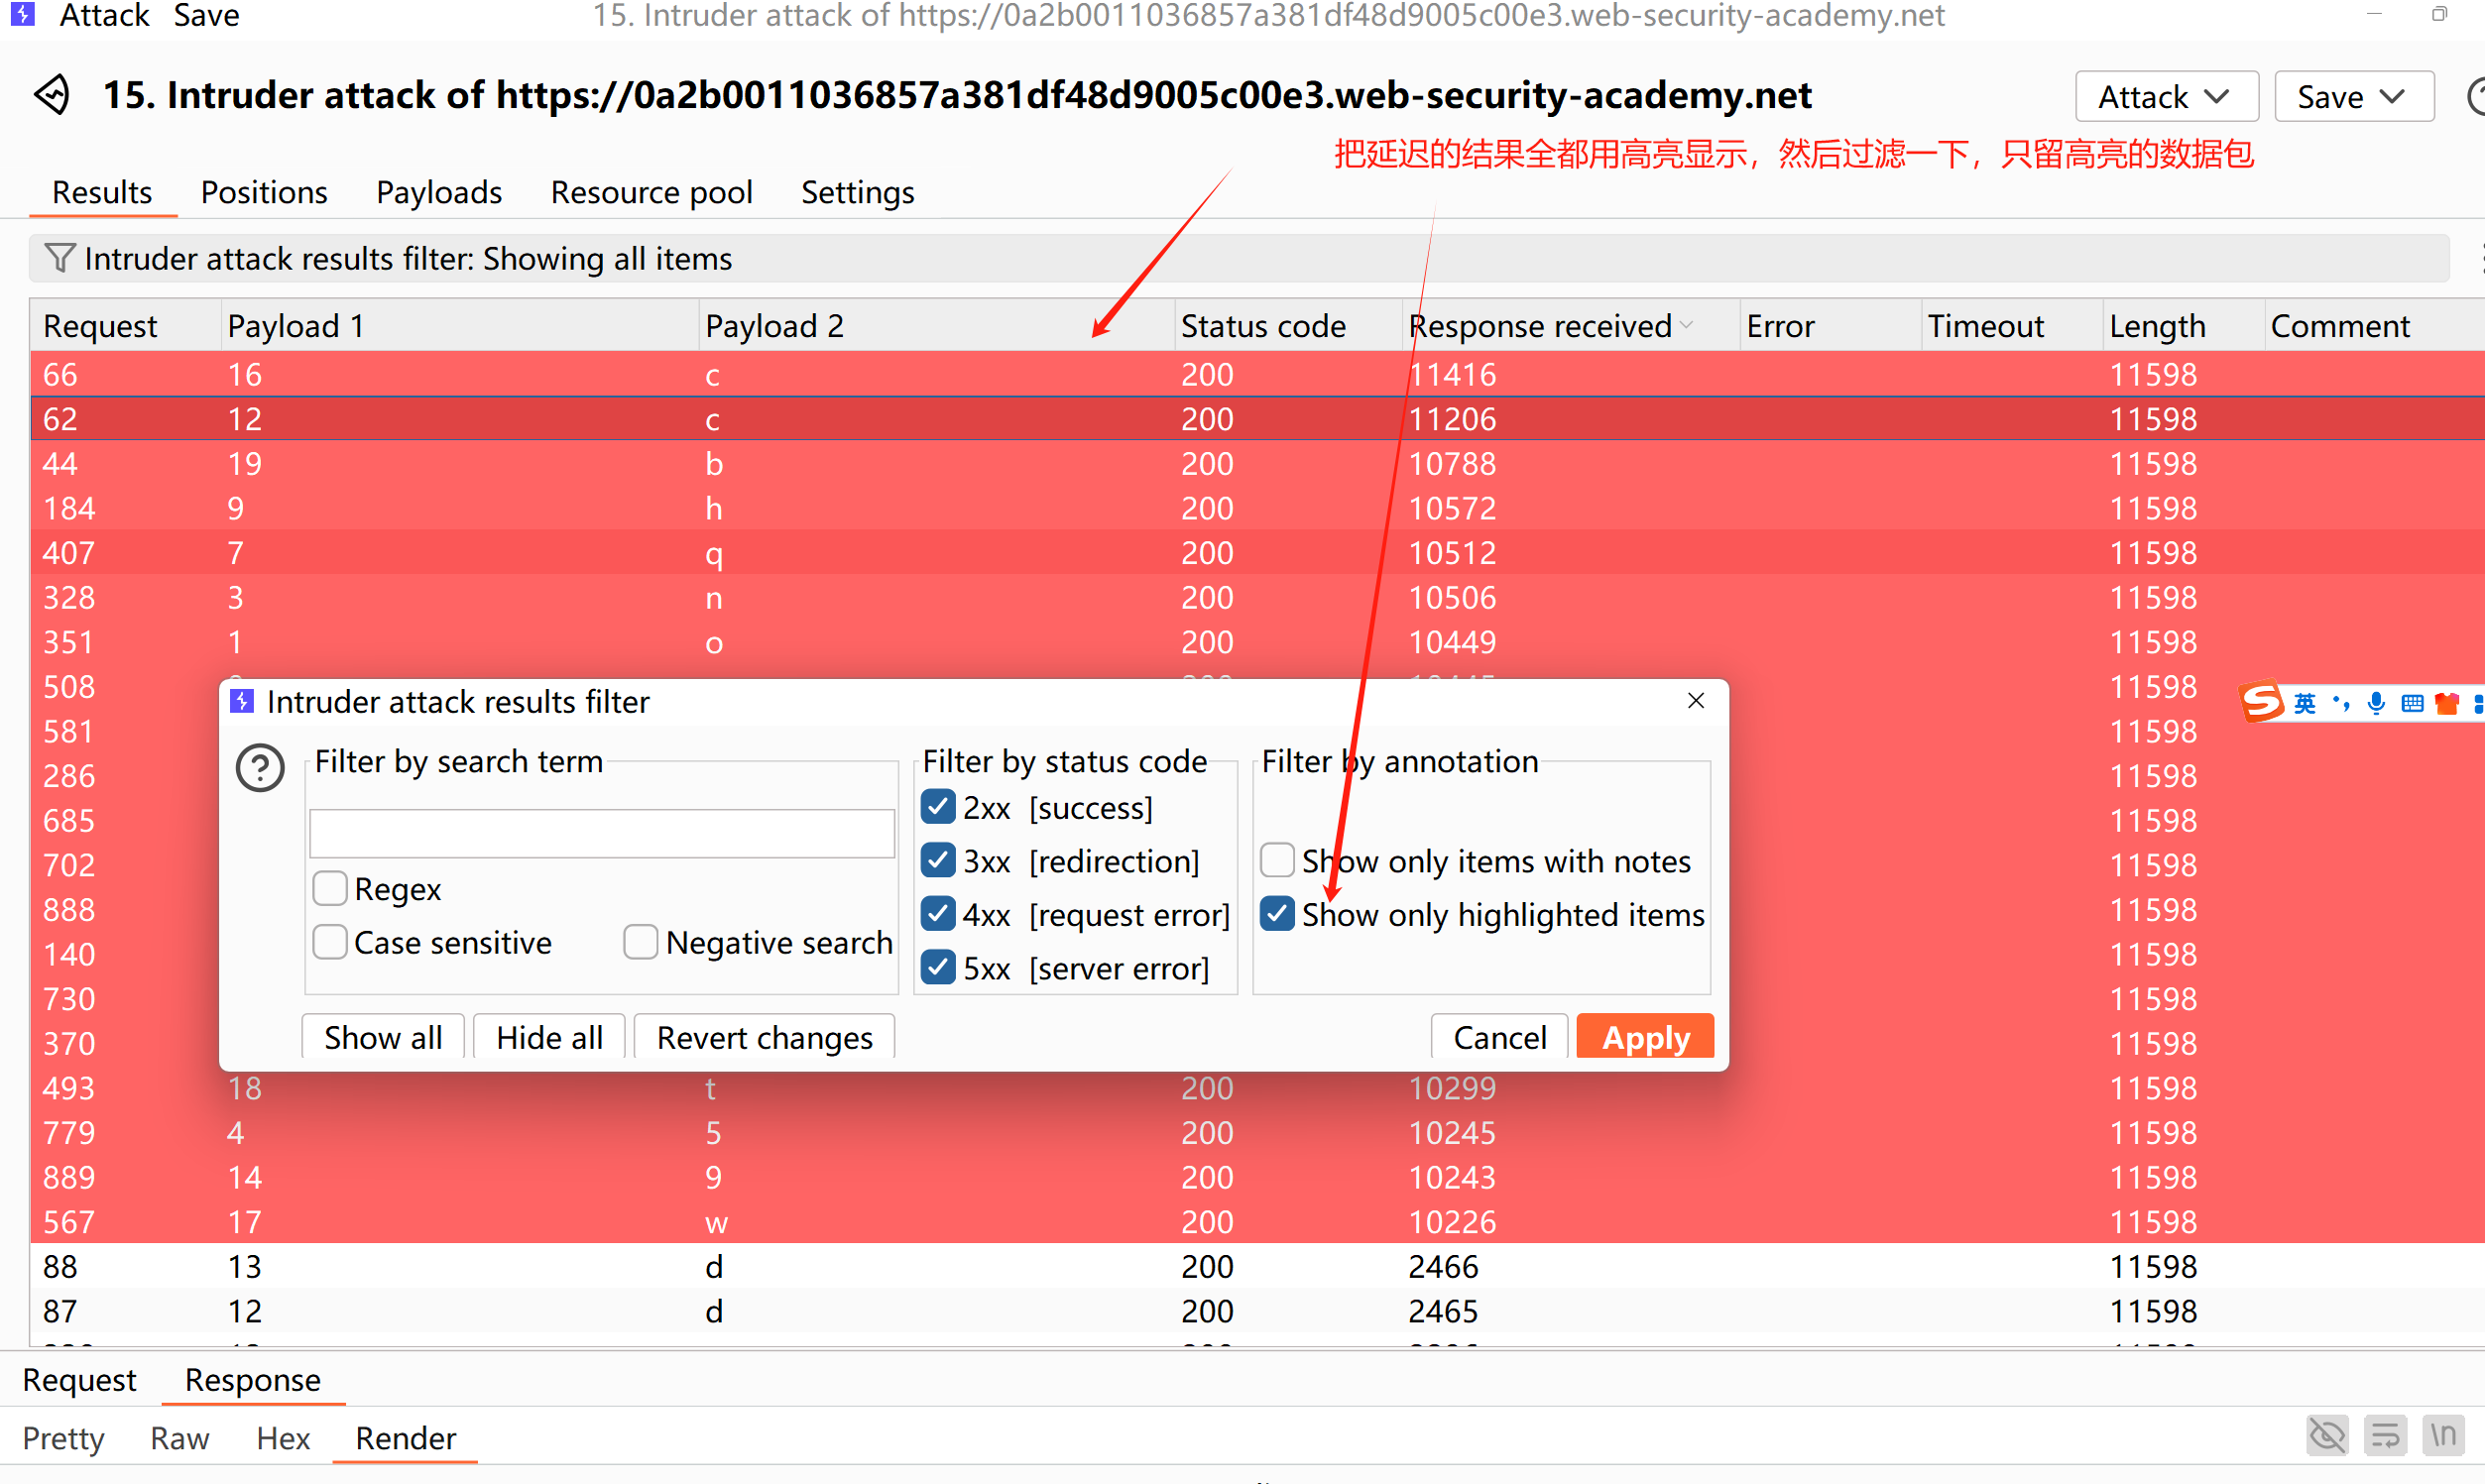The height and width of the screenshot is (1484, 2485).
Task: Click the filter dialog help question icon
Action: [x=260, y=768]
